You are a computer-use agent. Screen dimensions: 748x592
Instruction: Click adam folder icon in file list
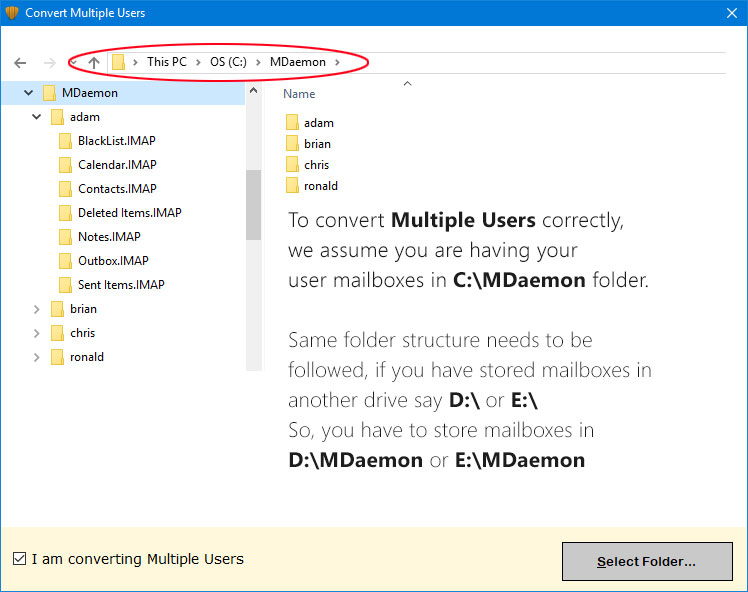[x=292, y=123]
